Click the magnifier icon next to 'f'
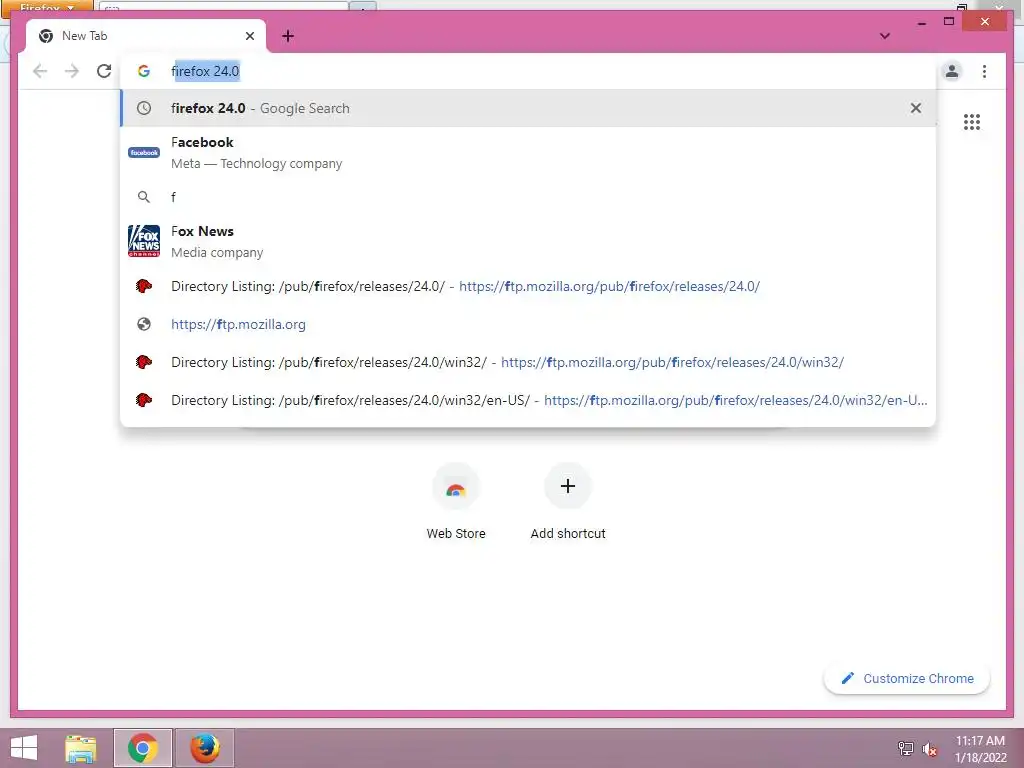This screenshot has height=768, width=1024. tap(144, 197)
